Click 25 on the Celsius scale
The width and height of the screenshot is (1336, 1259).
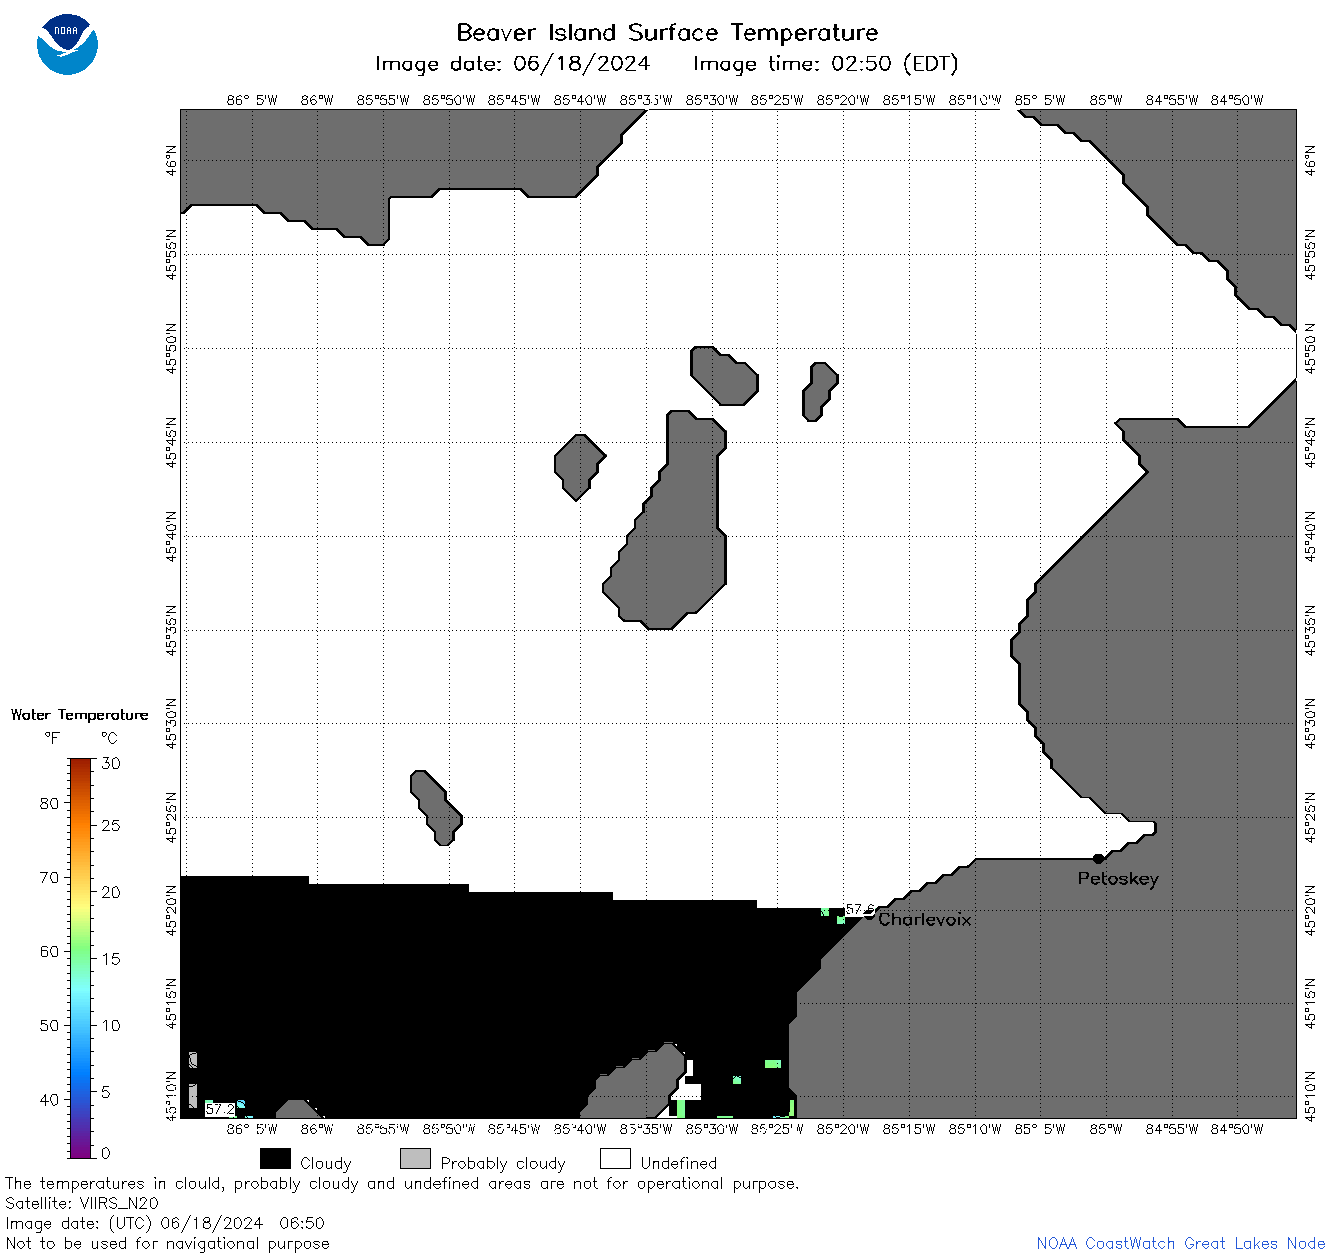(111, 825)
